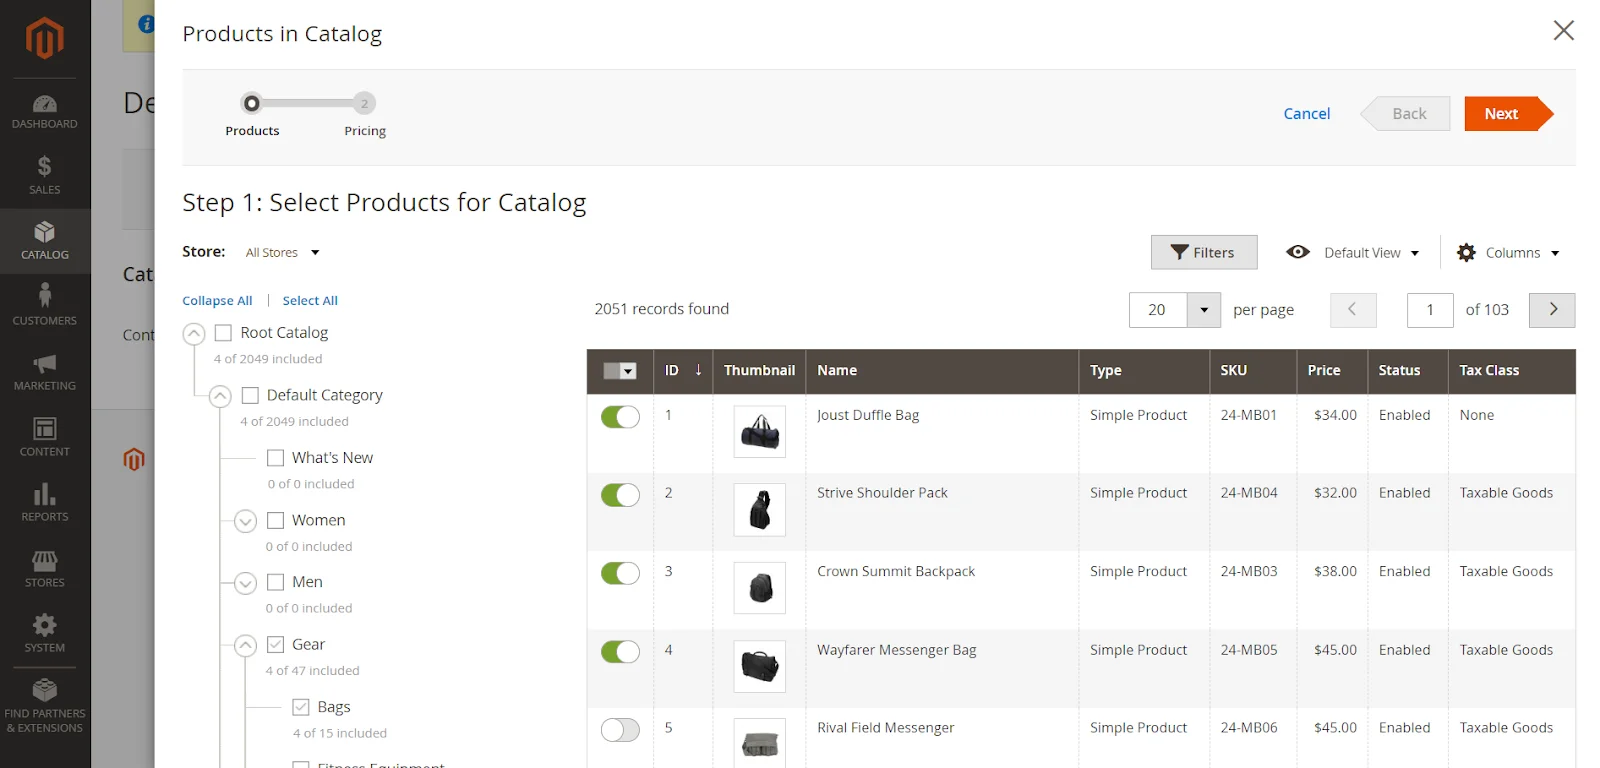Close the Products in Catalog dialog
Screen dimensions: 1600x768
pyautogui.click(x=1564, y=30)
